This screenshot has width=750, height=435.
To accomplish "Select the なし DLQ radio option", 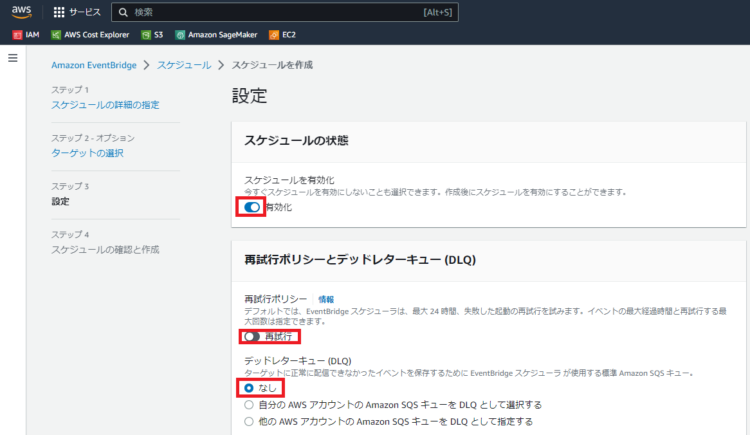I will tap(249, 388).
